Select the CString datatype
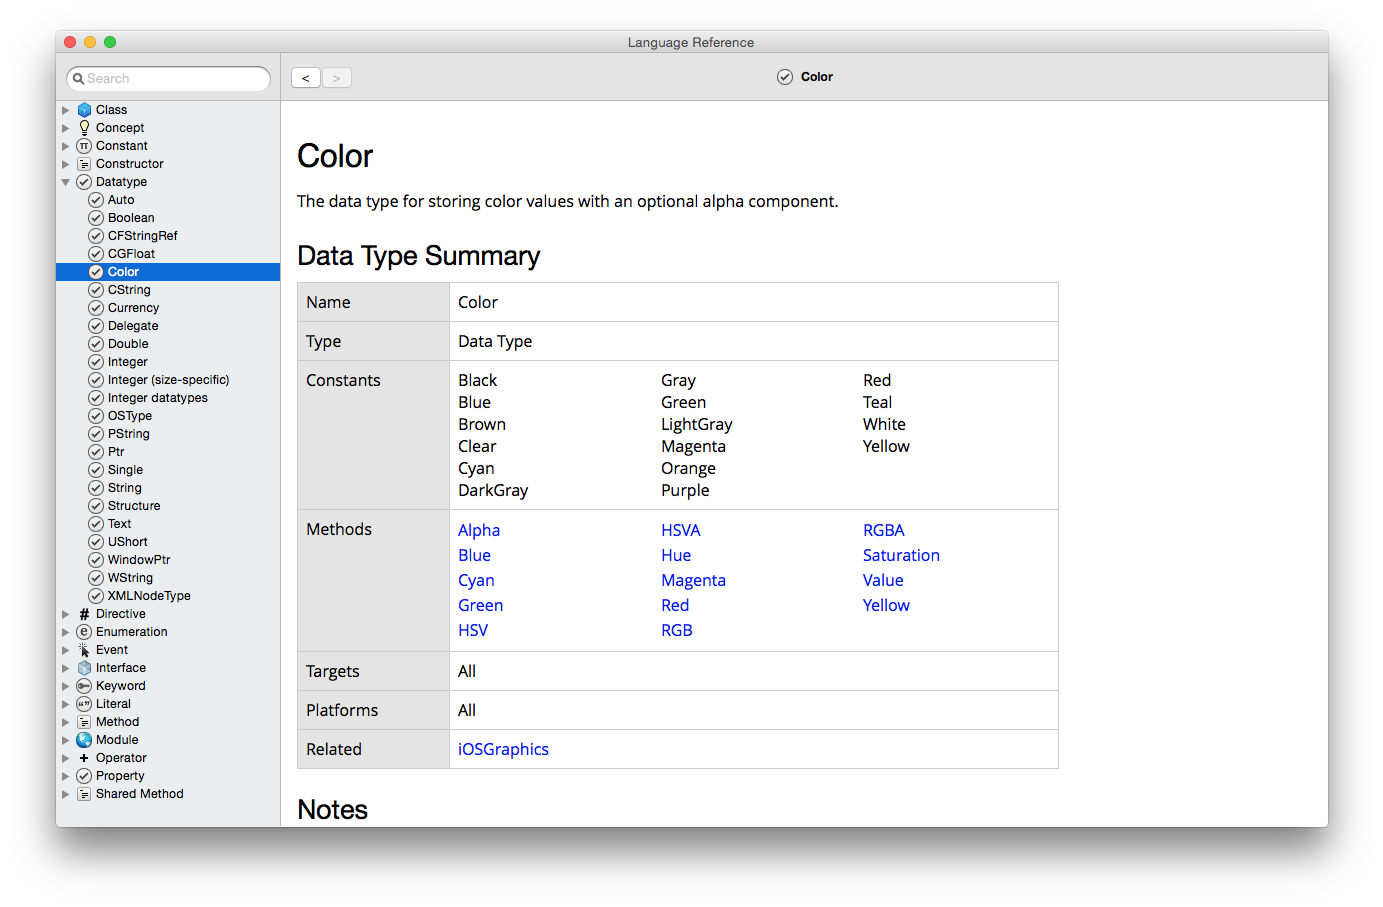 129,290
